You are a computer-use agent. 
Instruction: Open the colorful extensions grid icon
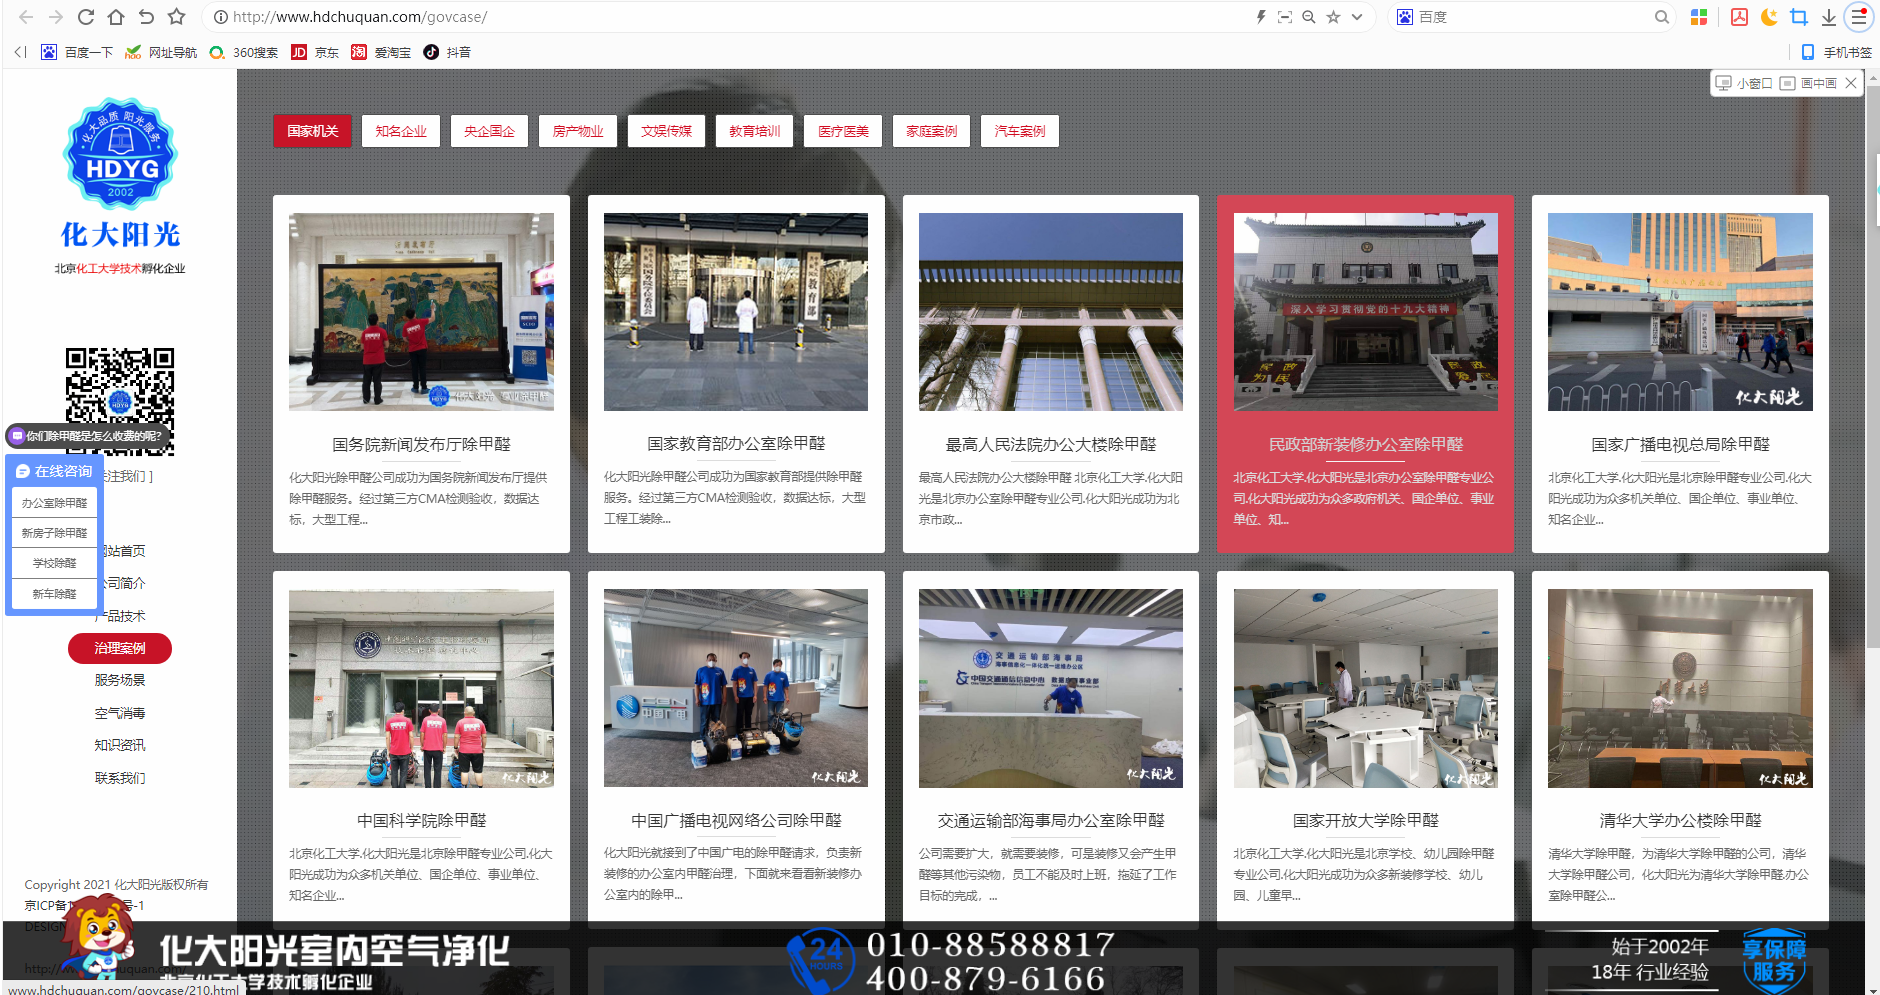[1699, 17]
